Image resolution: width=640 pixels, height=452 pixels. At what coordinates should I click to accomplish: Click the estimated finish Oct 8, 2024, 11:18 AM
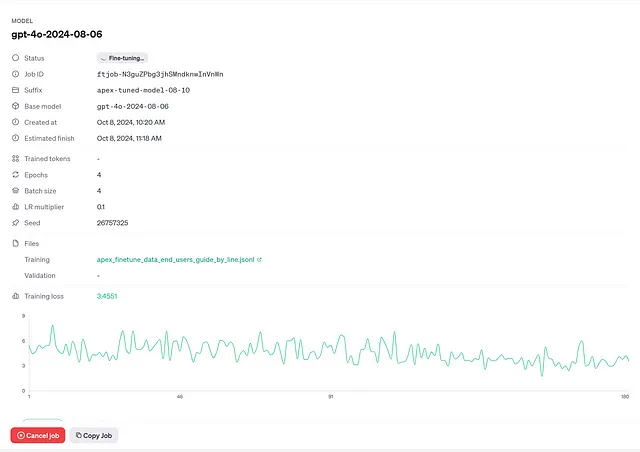pyautogui.click(x=129, y=138)
